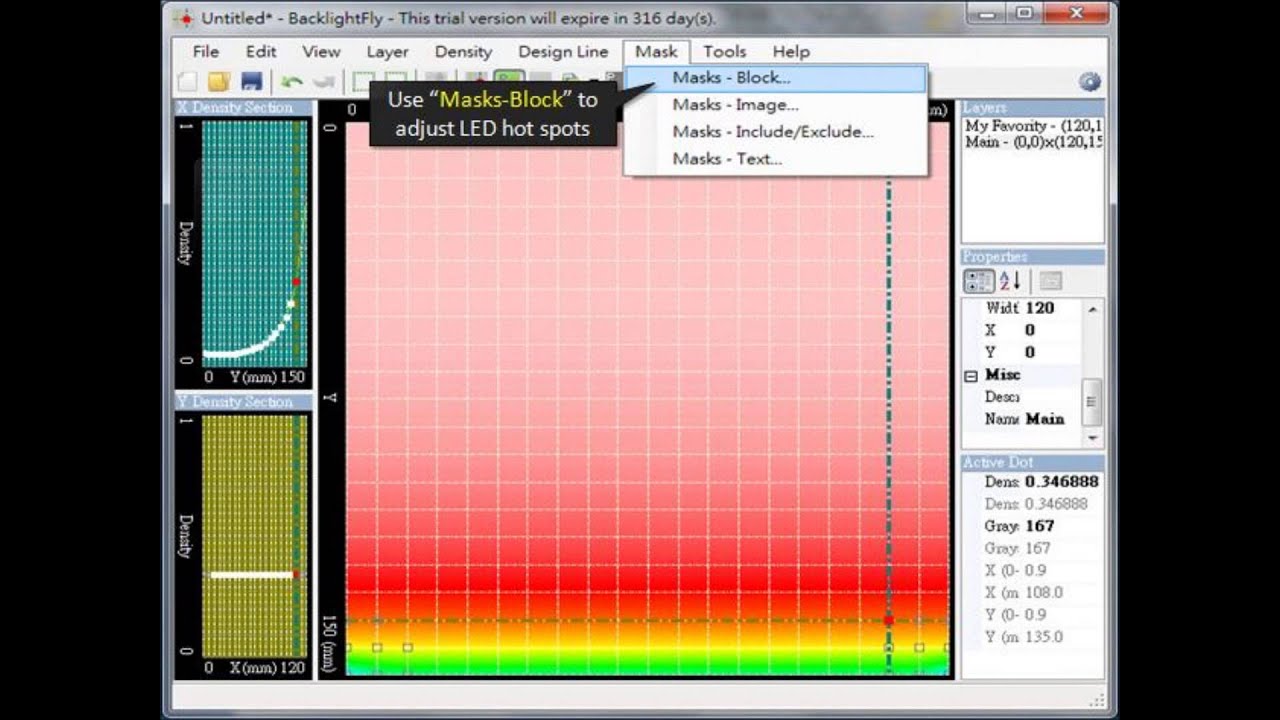Image resolution: width=1280 pixels, height=720 pixels.
Task: Click the red control point in Y Density Section
Action: [x=296, y=575]
